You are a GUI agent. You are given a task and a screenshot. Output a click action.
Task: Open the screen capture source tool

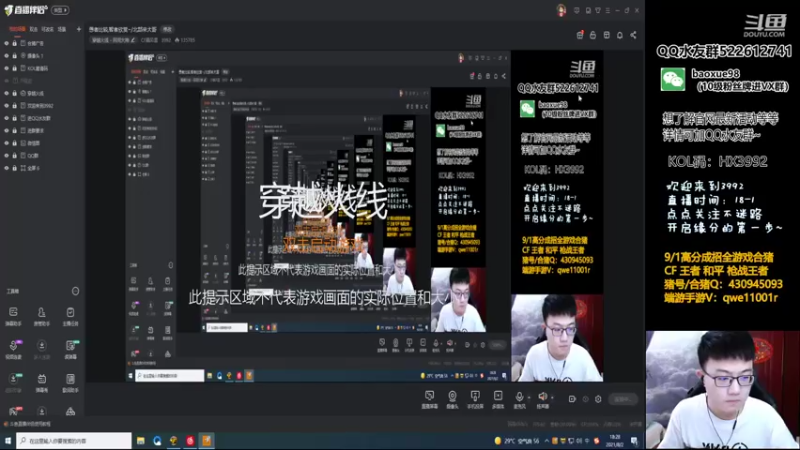pyautogui.click(x=430, y=399)
